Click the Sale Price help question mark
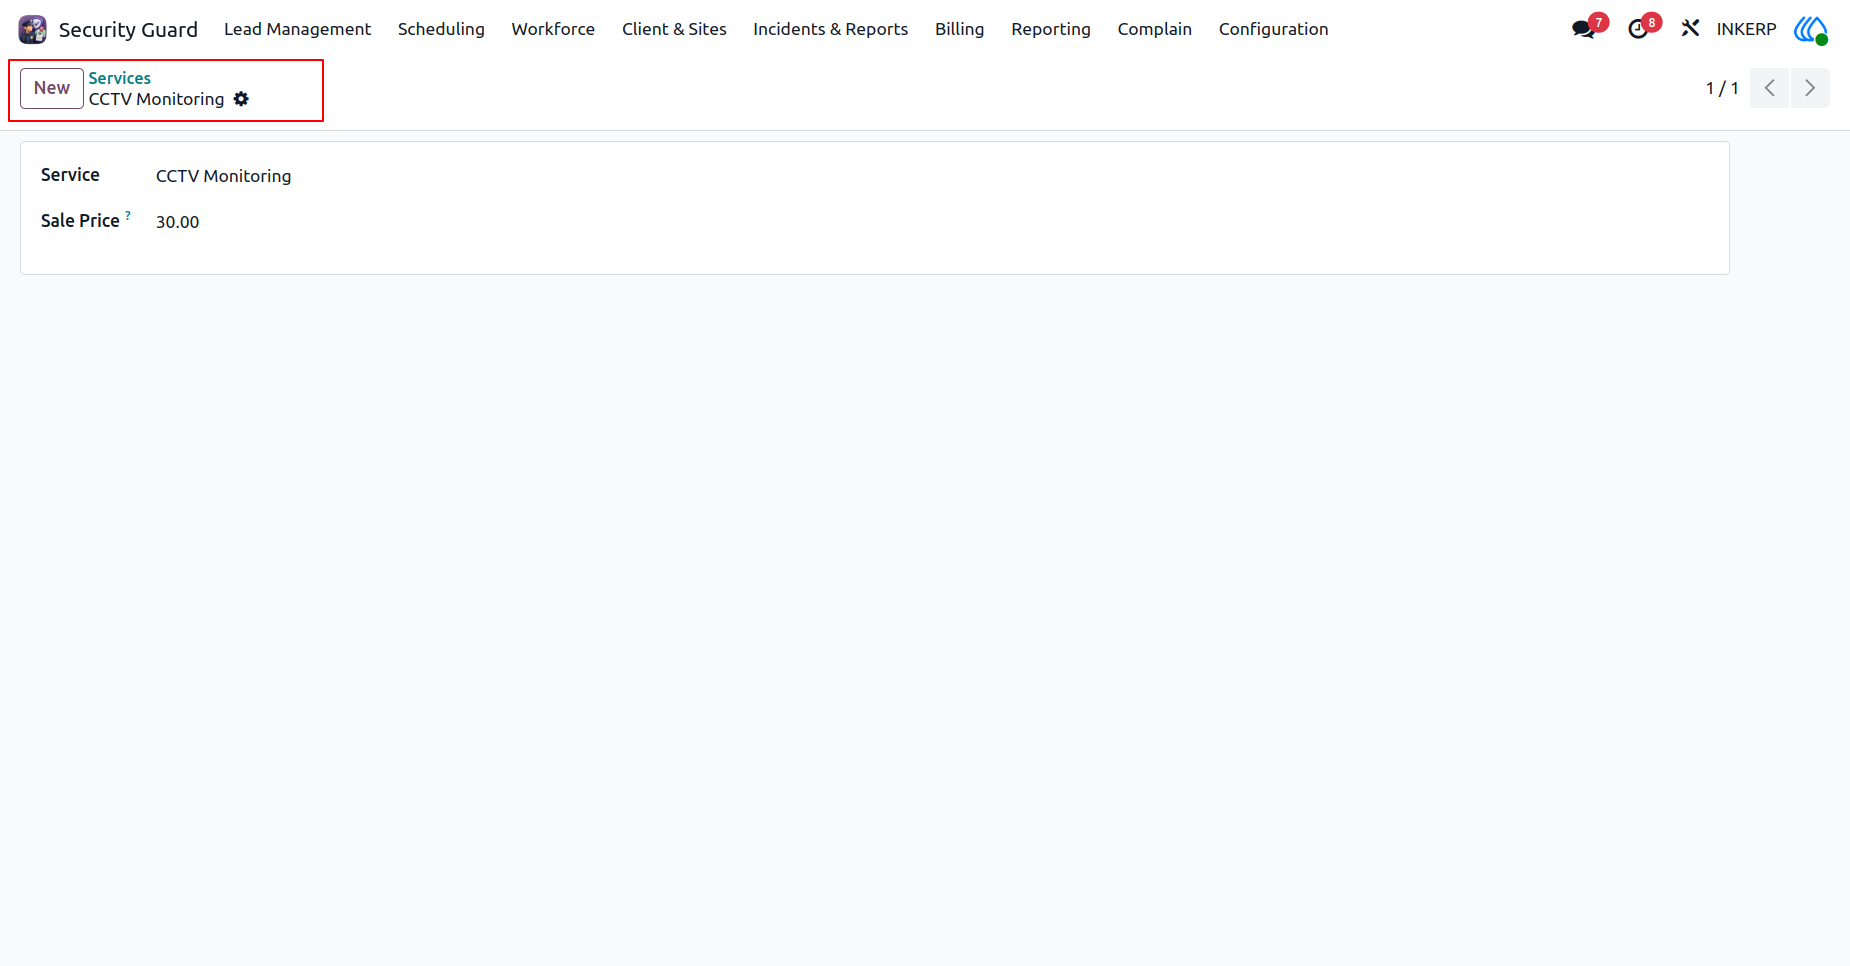Viewport: 1850px width, 966px height. 128,215
